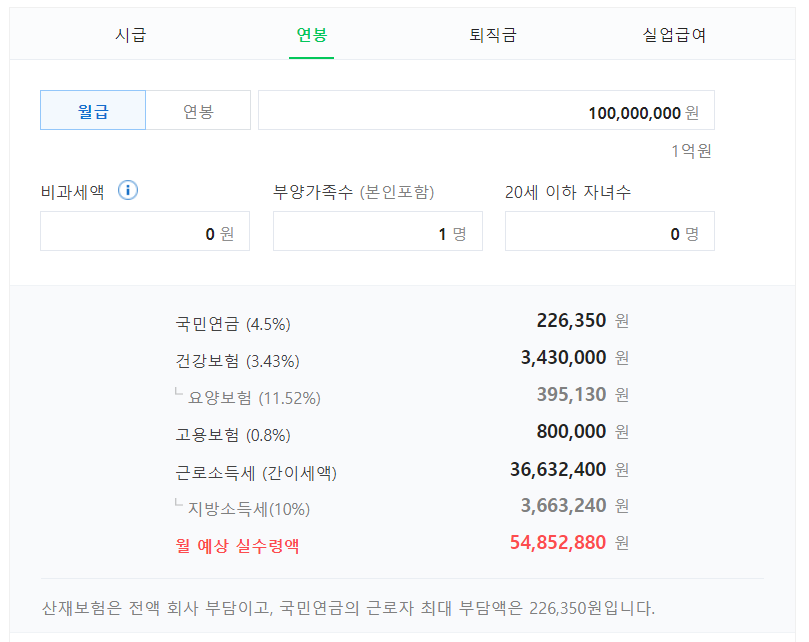Select the 연봉 tab at the top
This screenshot has width=809, height=642.
click(311, 35)
